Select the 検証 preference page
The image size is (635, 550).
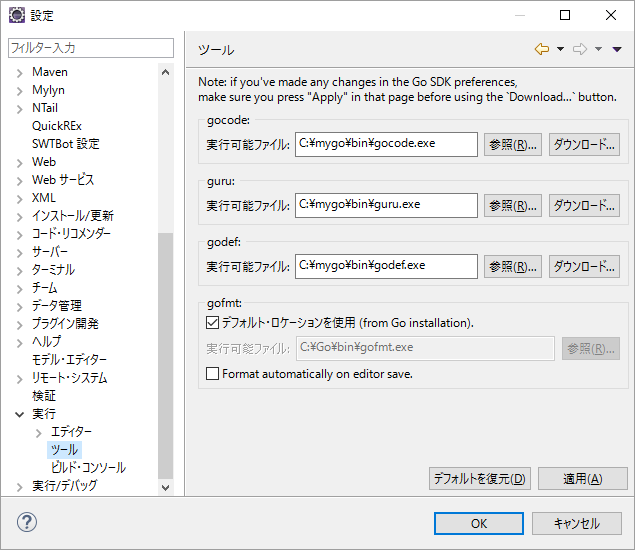(44, 396)
